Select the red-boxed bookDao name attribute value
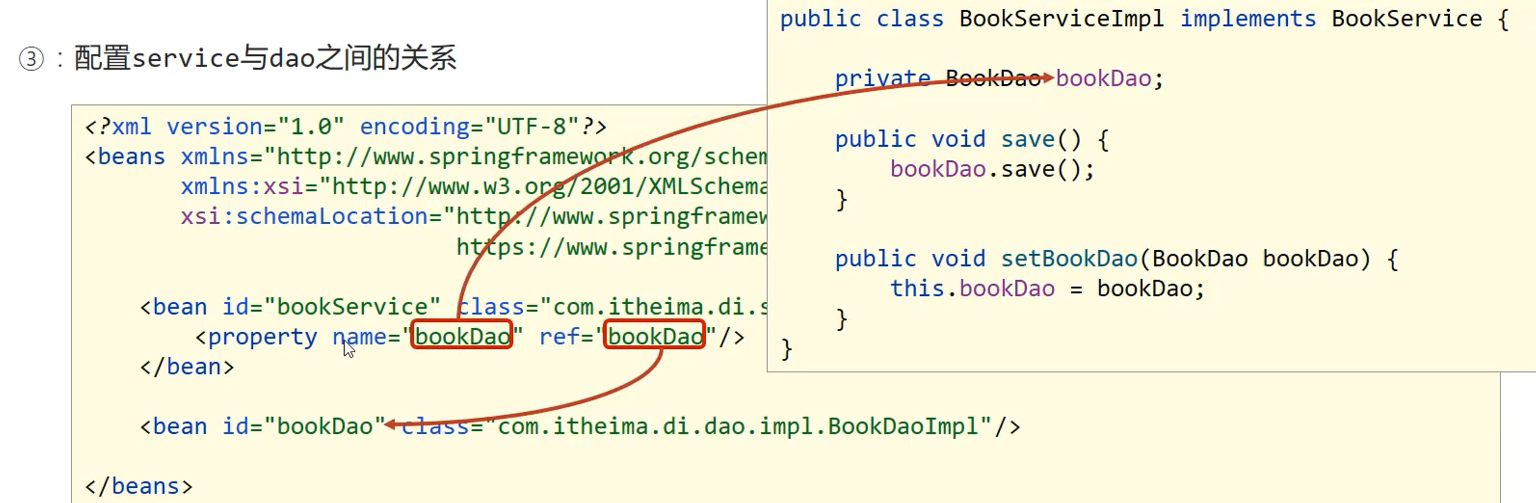 462,337
